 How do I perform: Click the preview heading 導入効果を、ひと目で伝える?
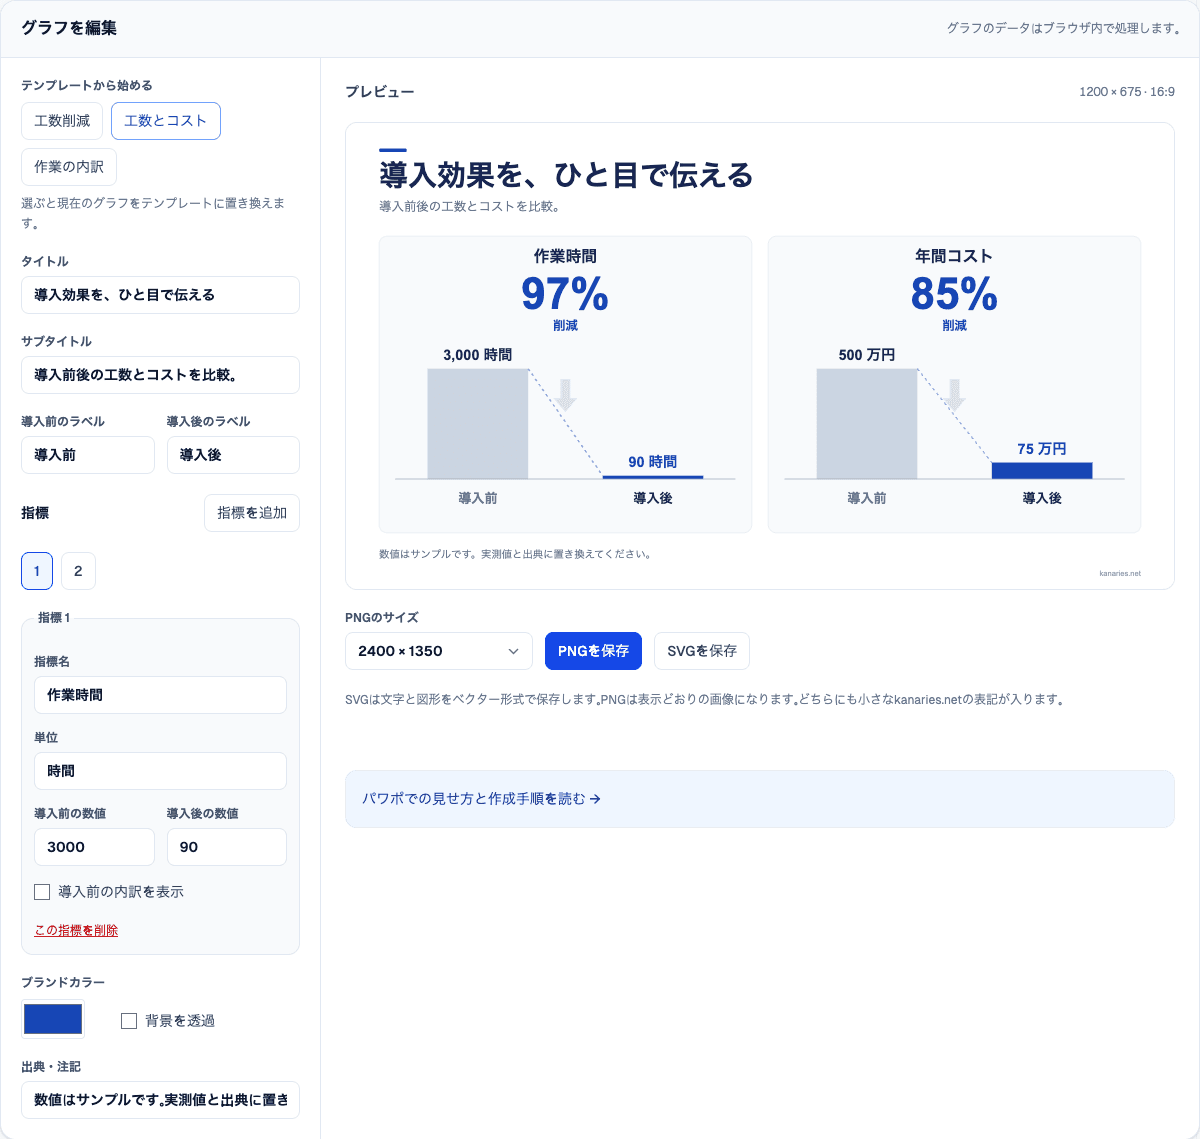pos(566,176)
